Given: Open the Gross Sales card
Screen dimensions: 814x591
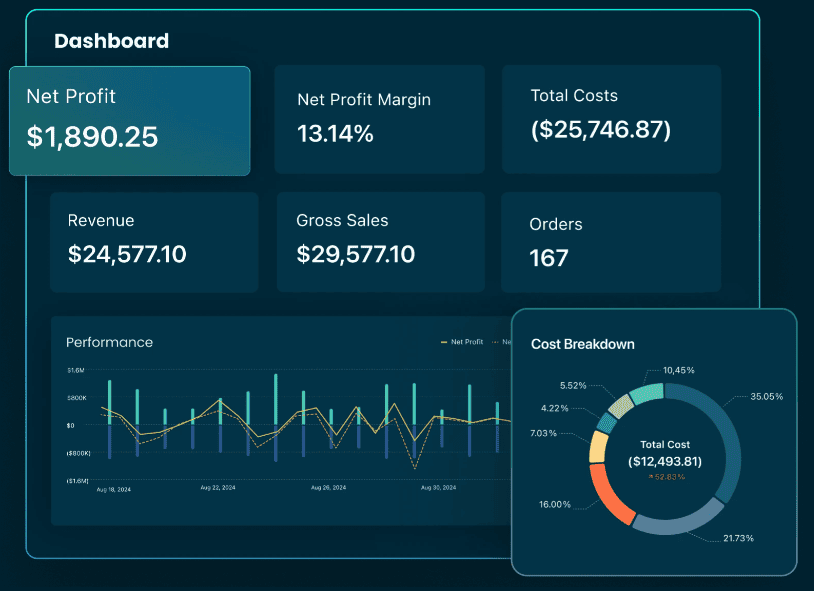Looking at the screenshot, I should point(380,242).
